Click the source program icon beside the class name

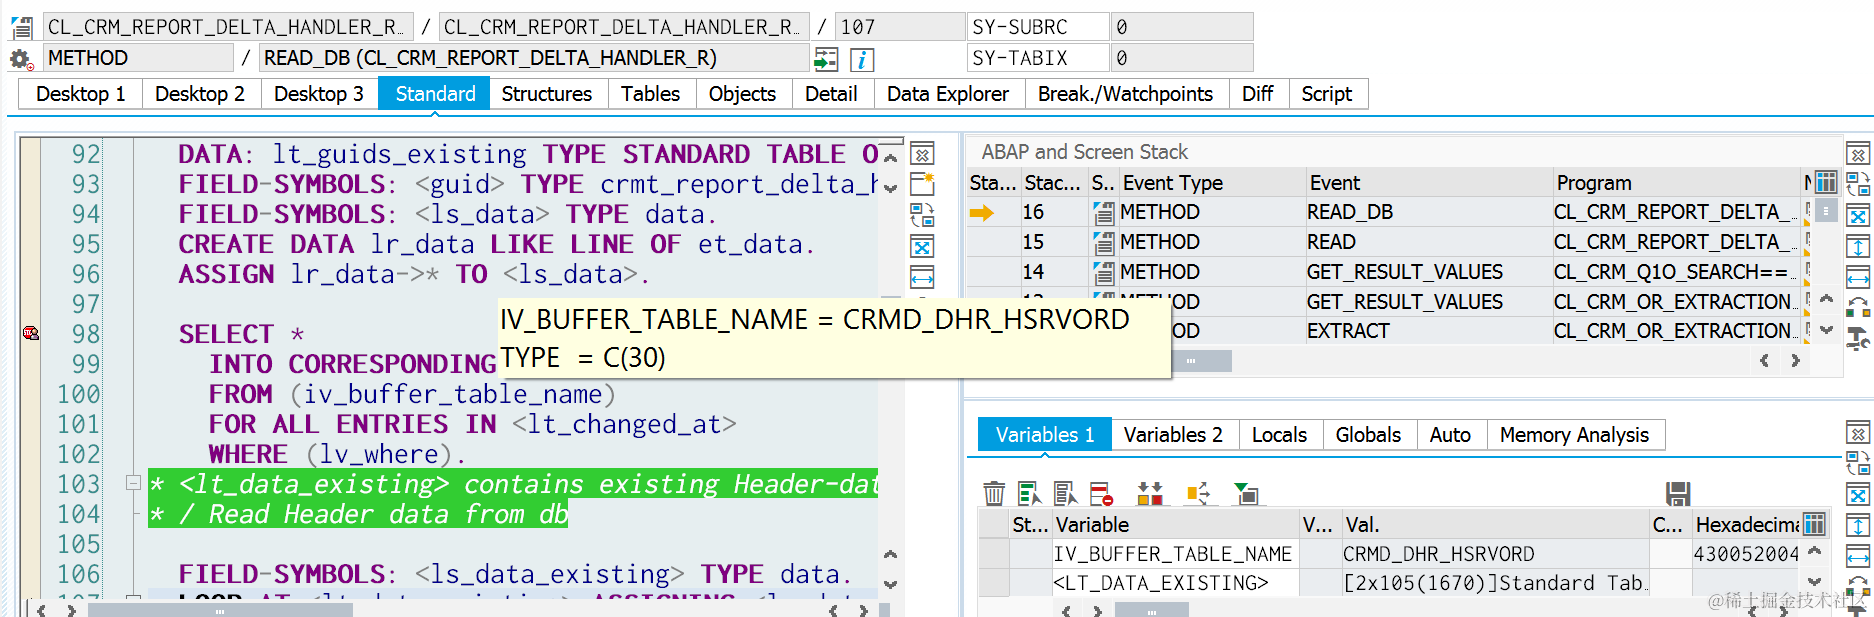[21, 27]
